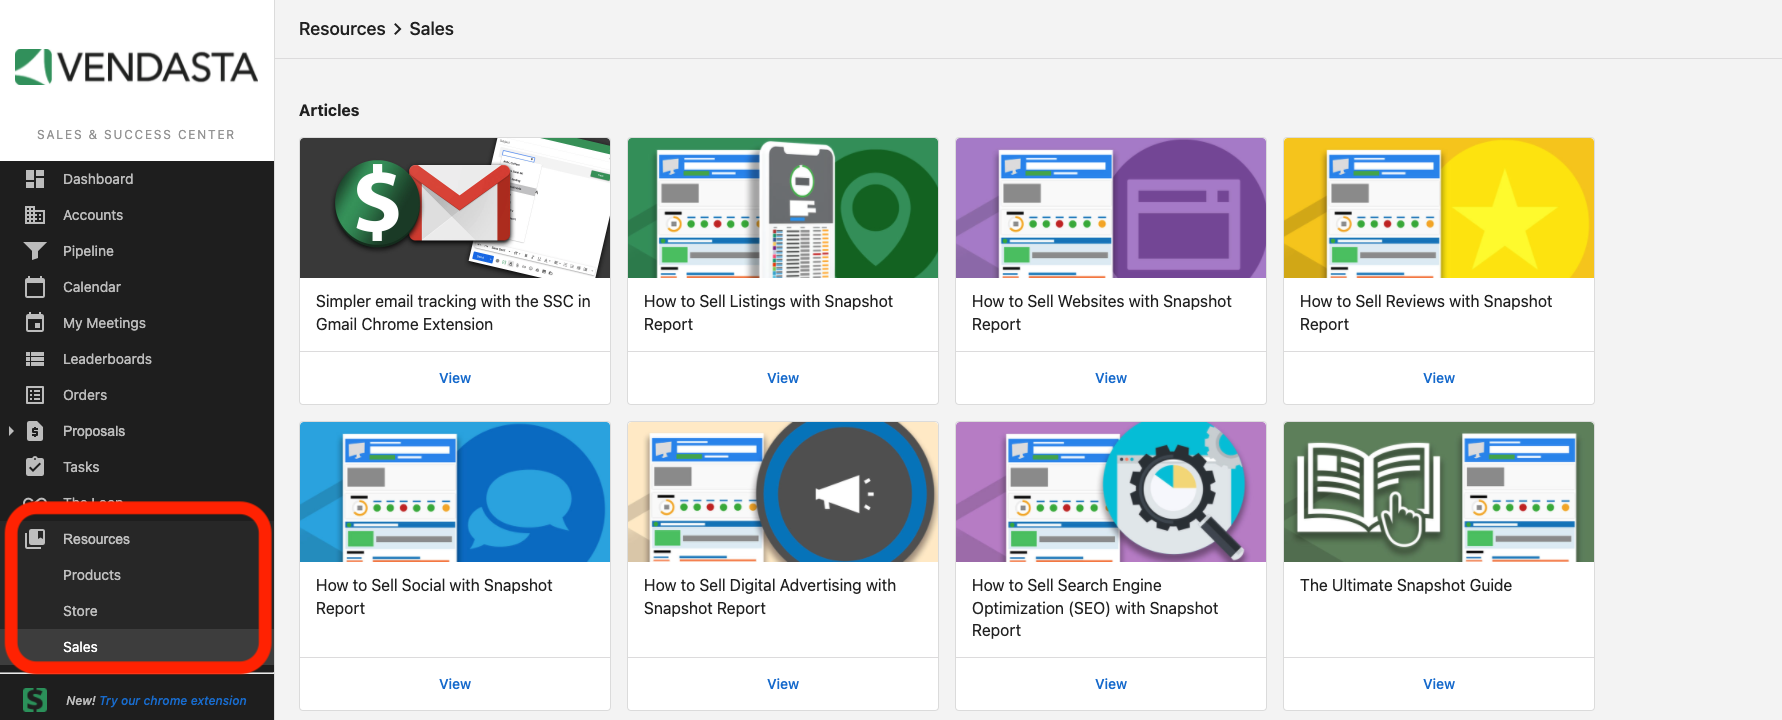Screen dimensions: 1782x720
Task: Click How to Sell Digital Advertising title
Action: click(x=770, y=597)
